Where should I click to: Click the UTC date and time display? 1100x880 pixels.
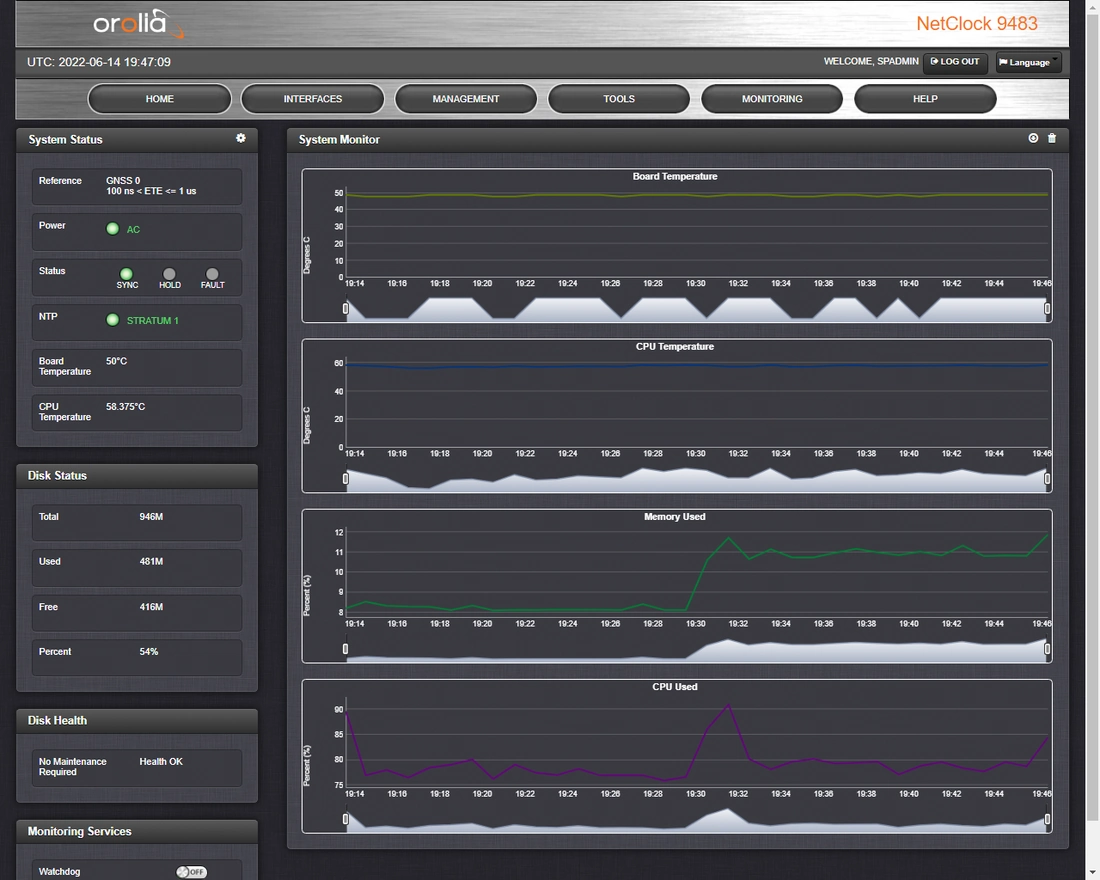(99, 62)
